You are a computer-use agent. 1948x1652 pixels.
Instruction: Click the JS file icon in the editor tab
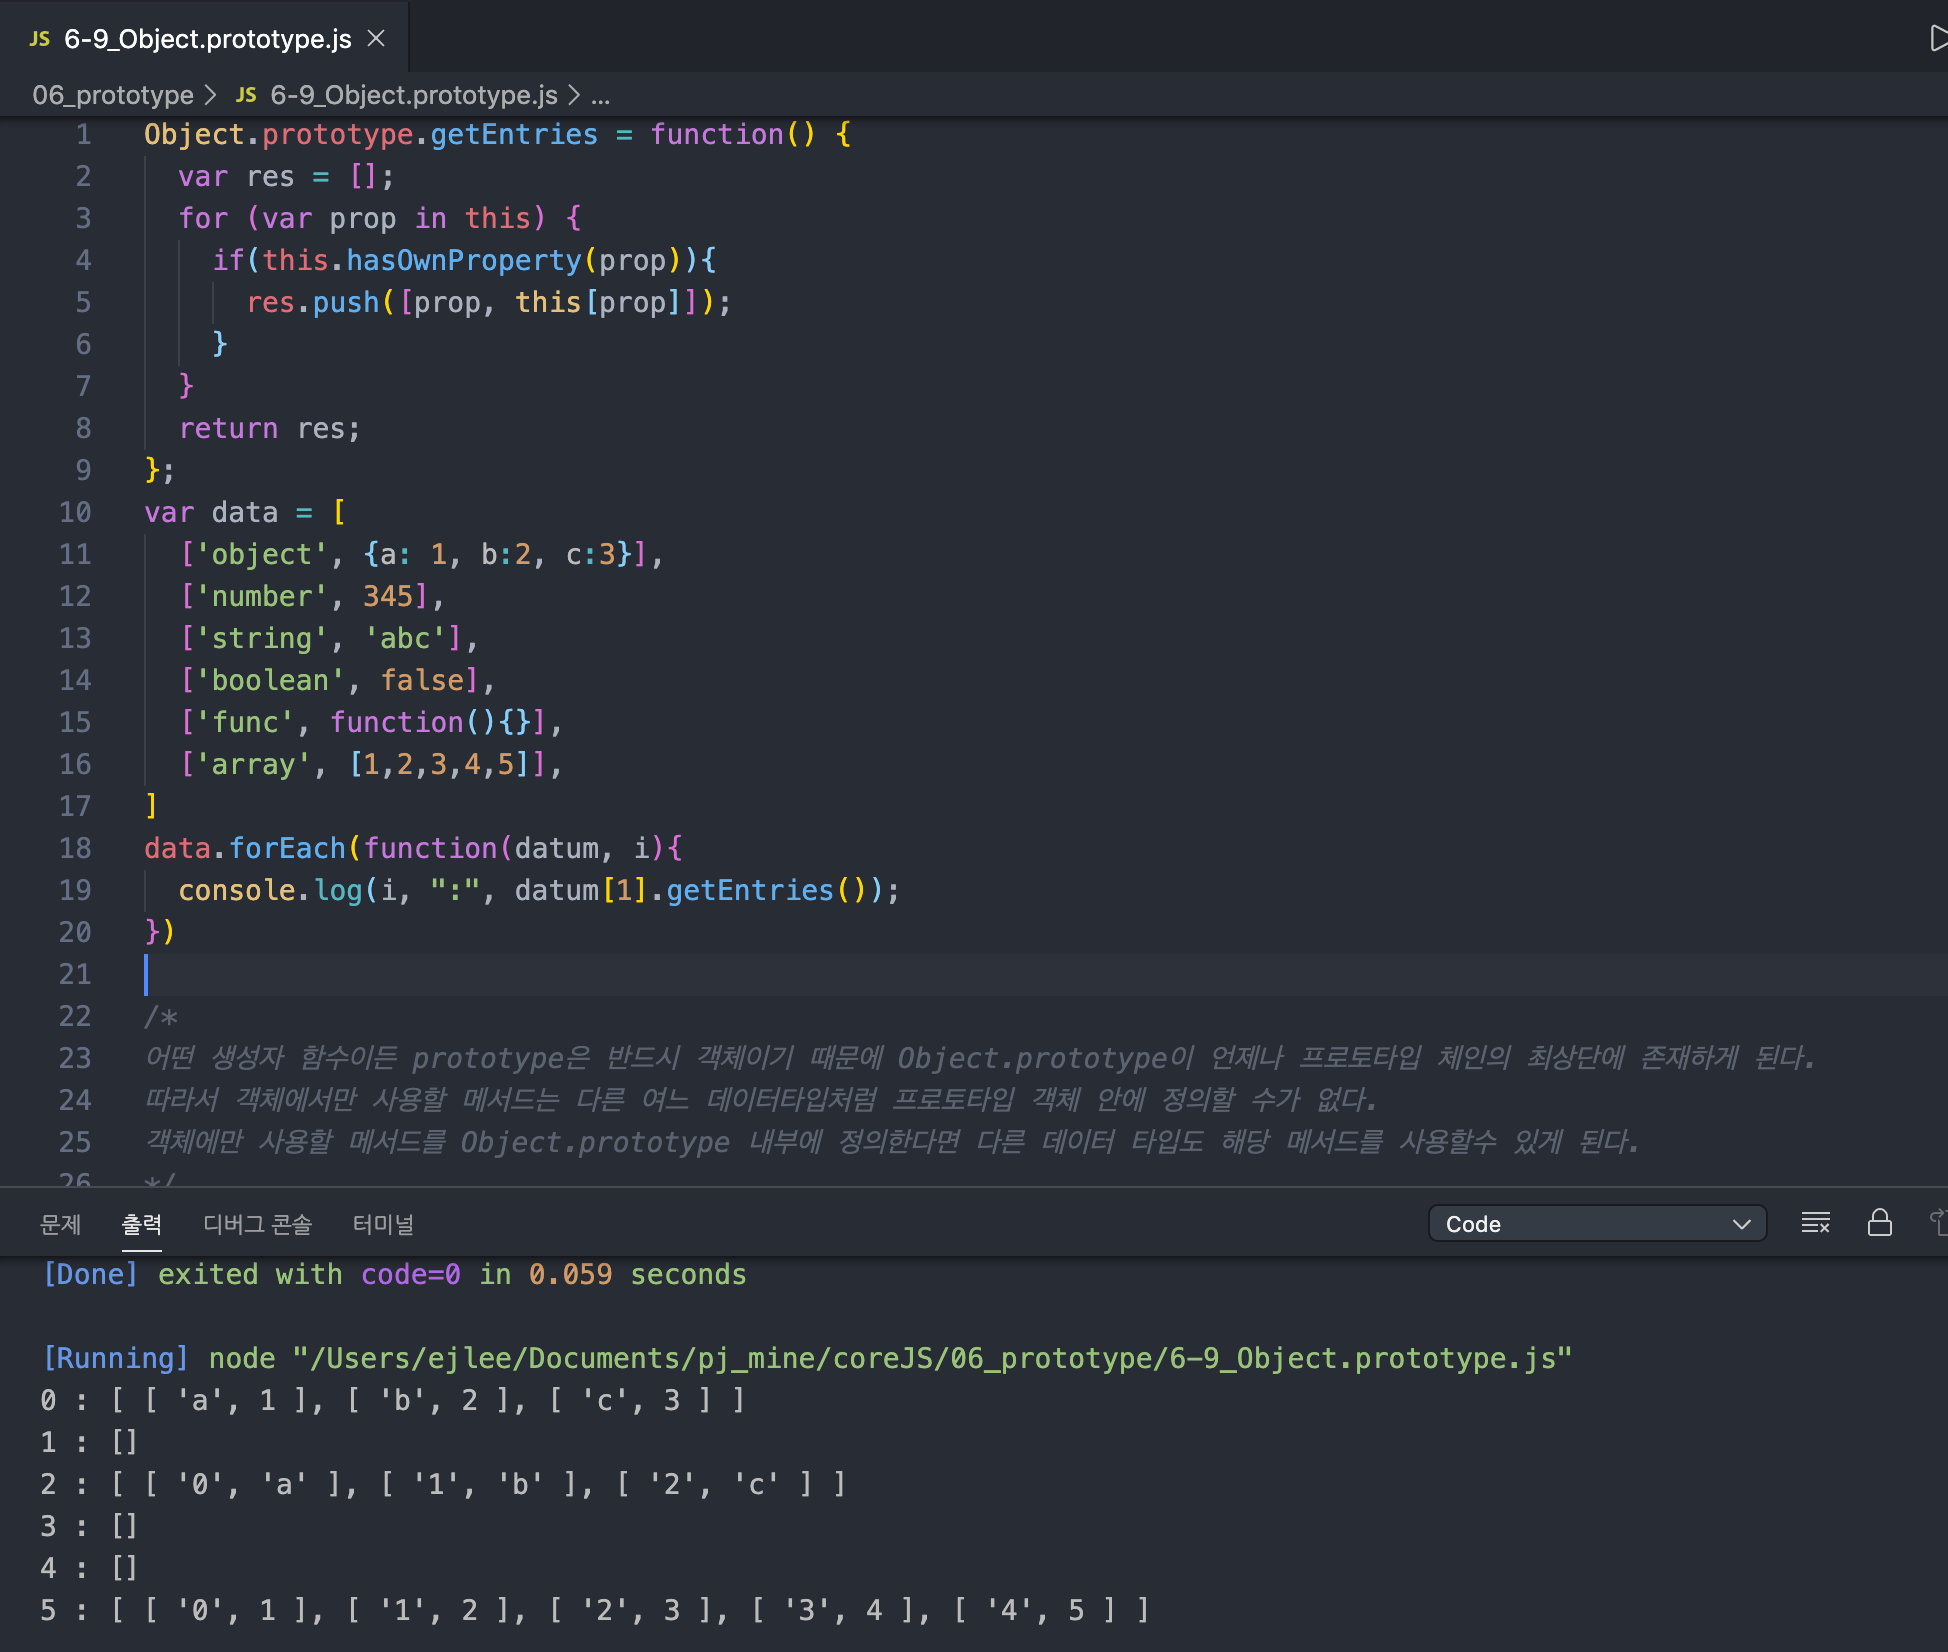click(40, 39)
